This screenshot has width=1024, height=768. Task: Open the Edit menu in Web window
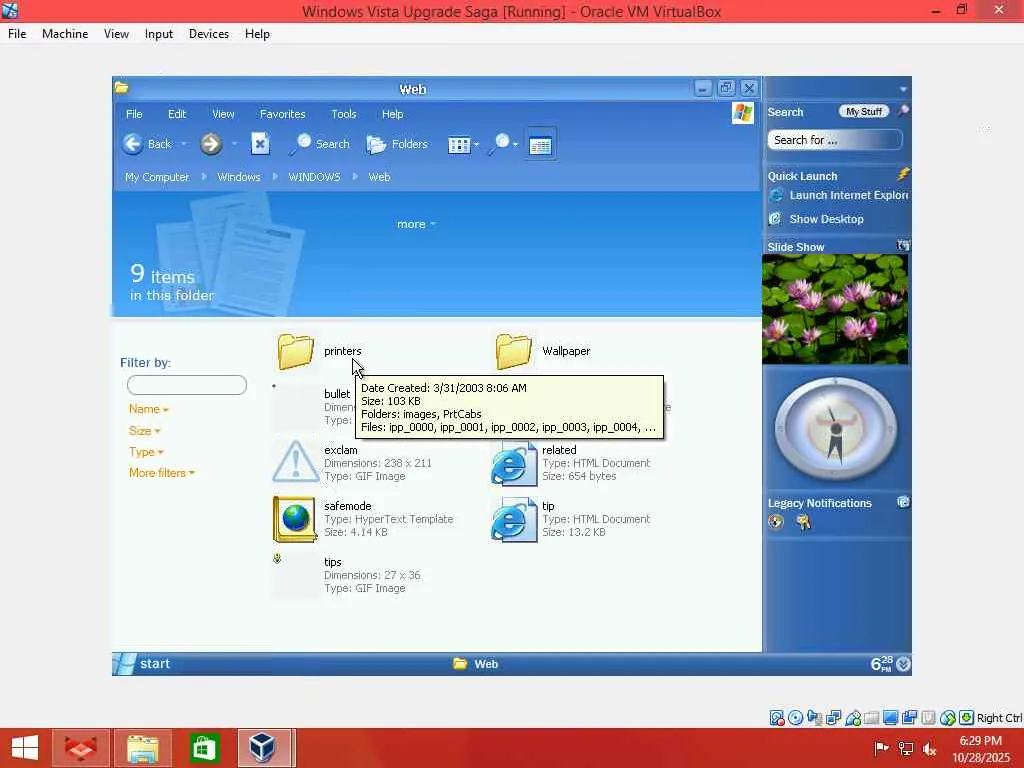pyautogui.click(x=177, y=114)
